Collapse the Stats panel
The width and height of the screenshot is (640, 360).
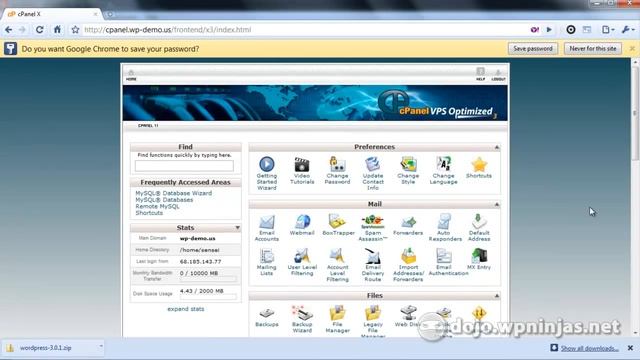(237, 228)
